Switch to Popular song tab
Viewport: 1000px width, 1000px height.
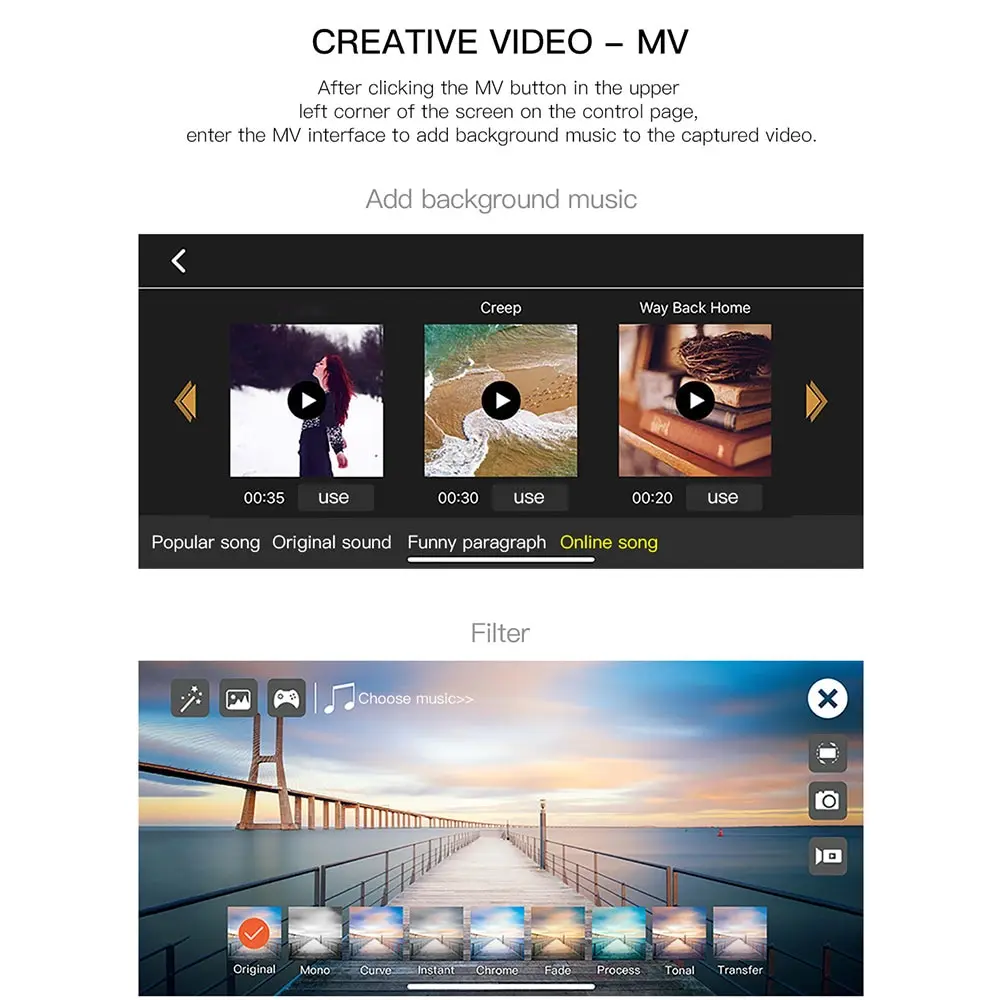click(x=205, y=543)
